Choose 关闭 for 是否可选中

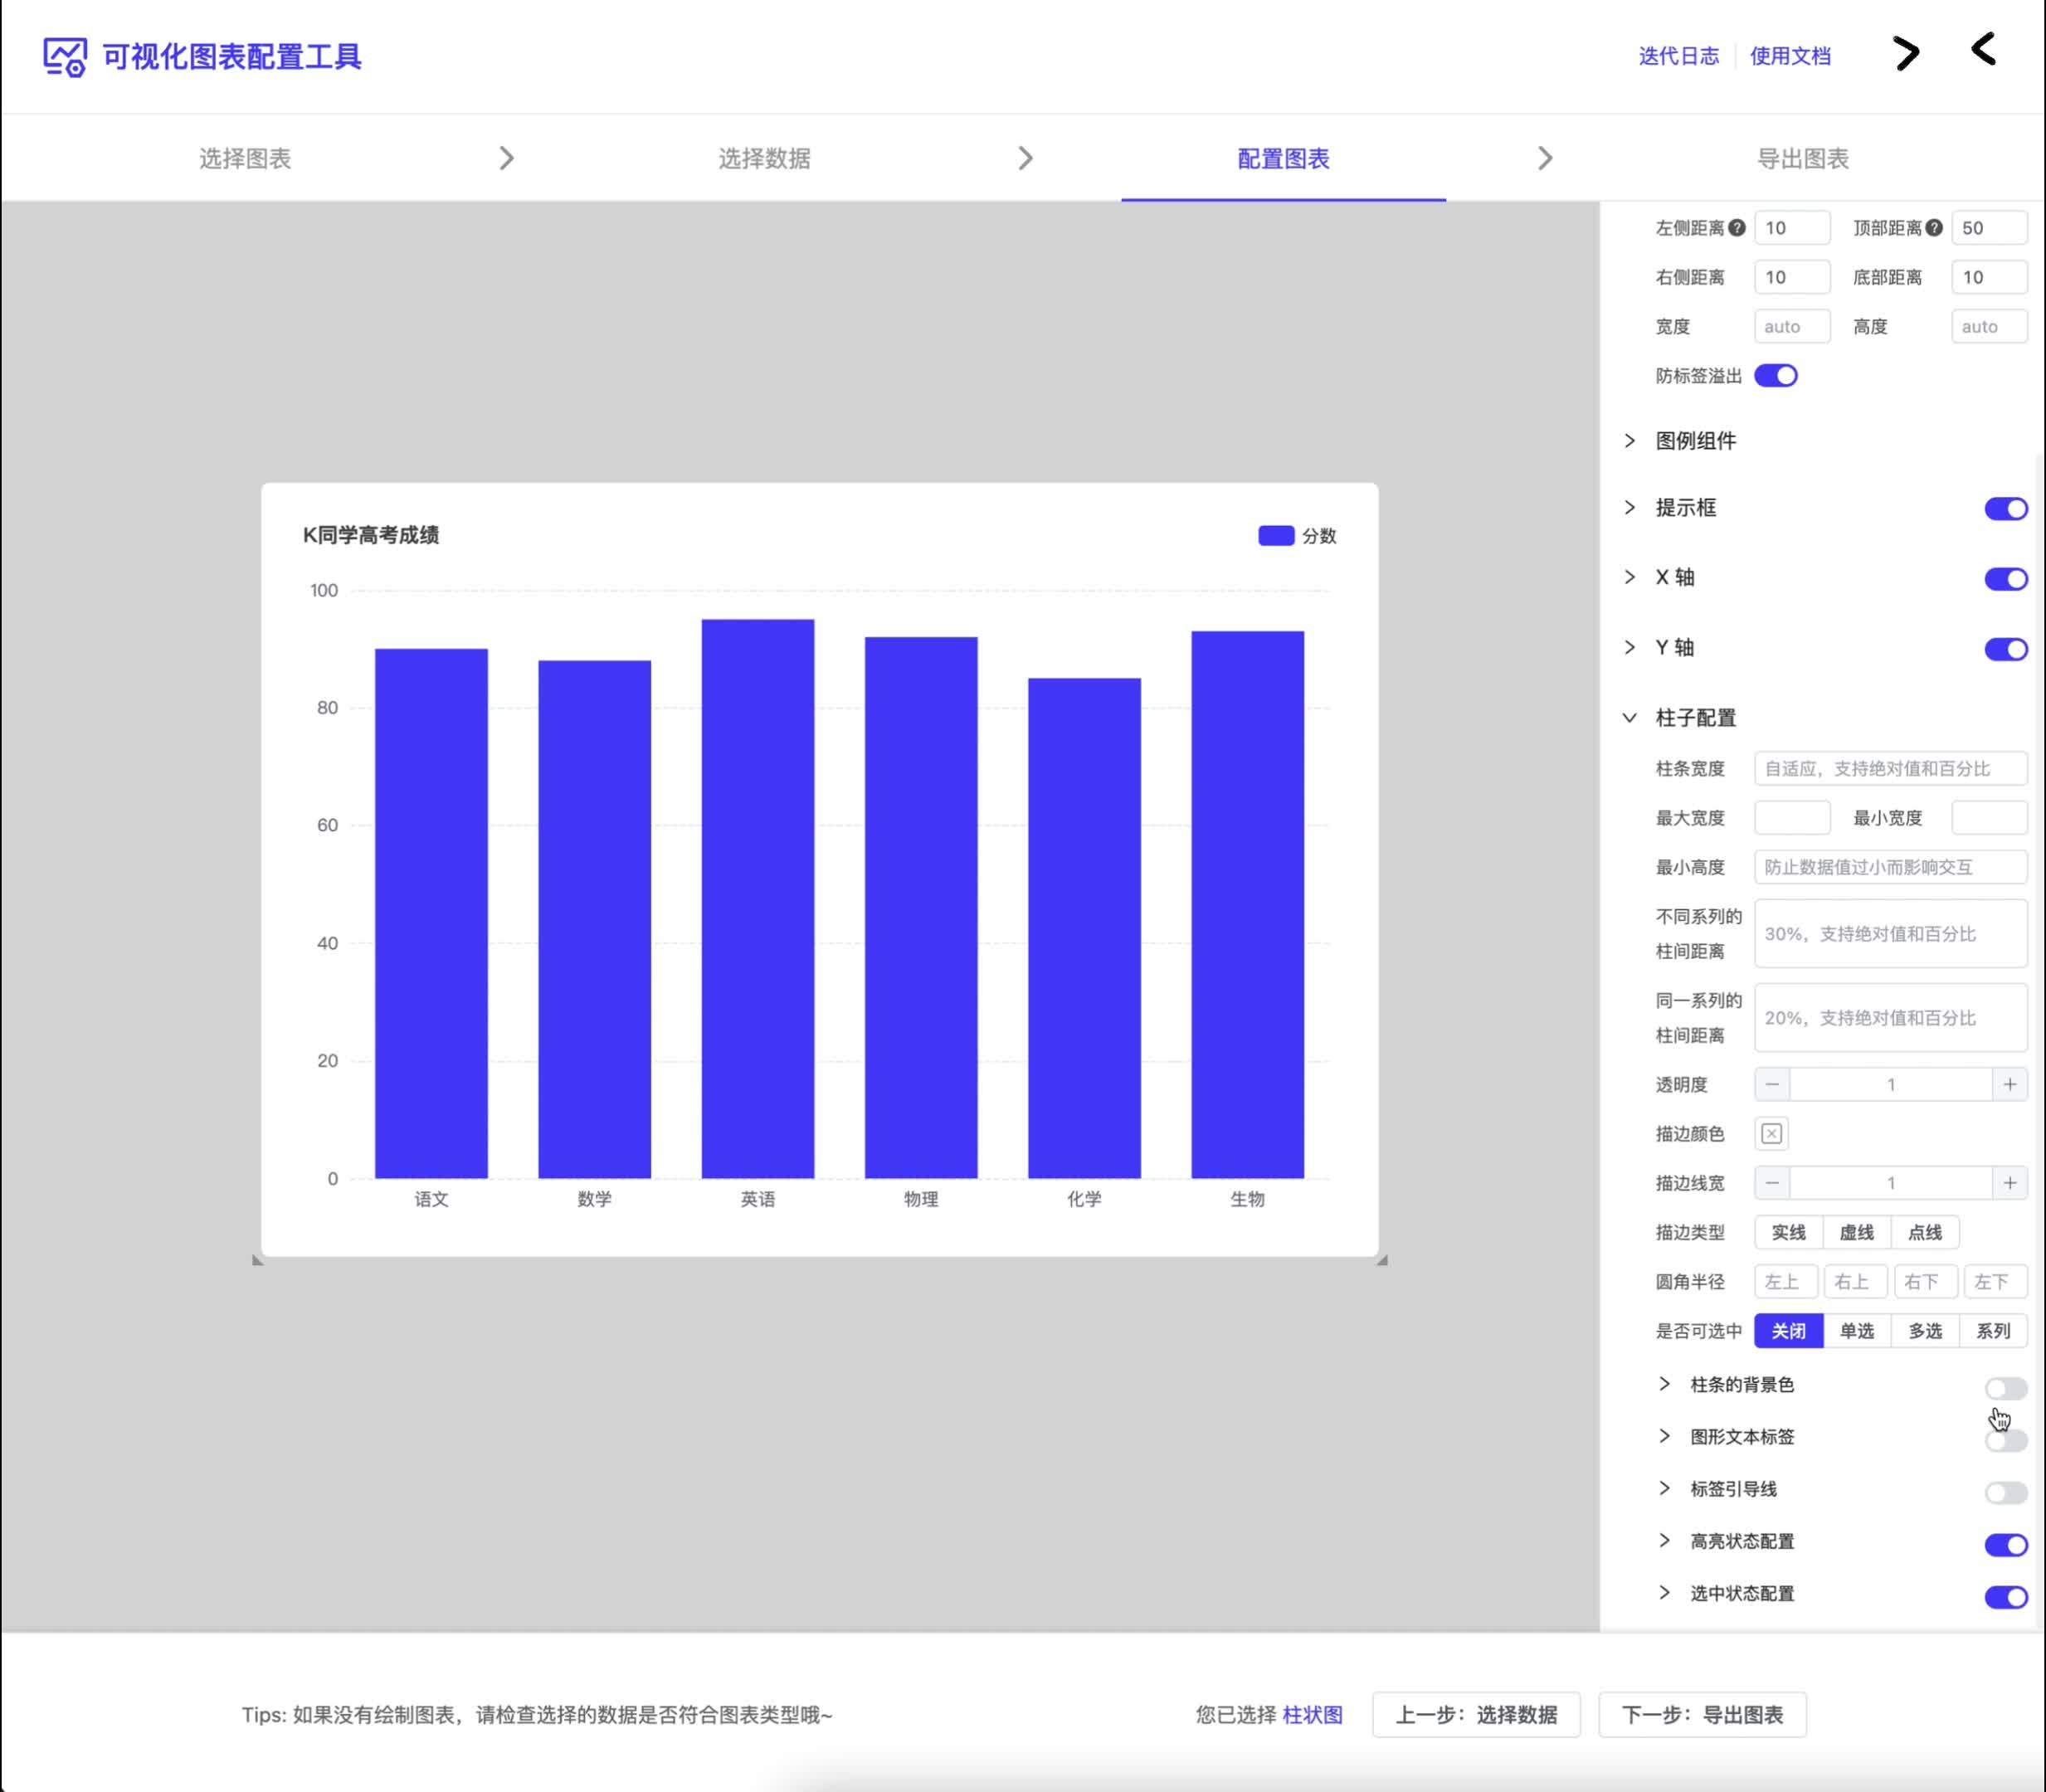(x=1789, y=1331)
